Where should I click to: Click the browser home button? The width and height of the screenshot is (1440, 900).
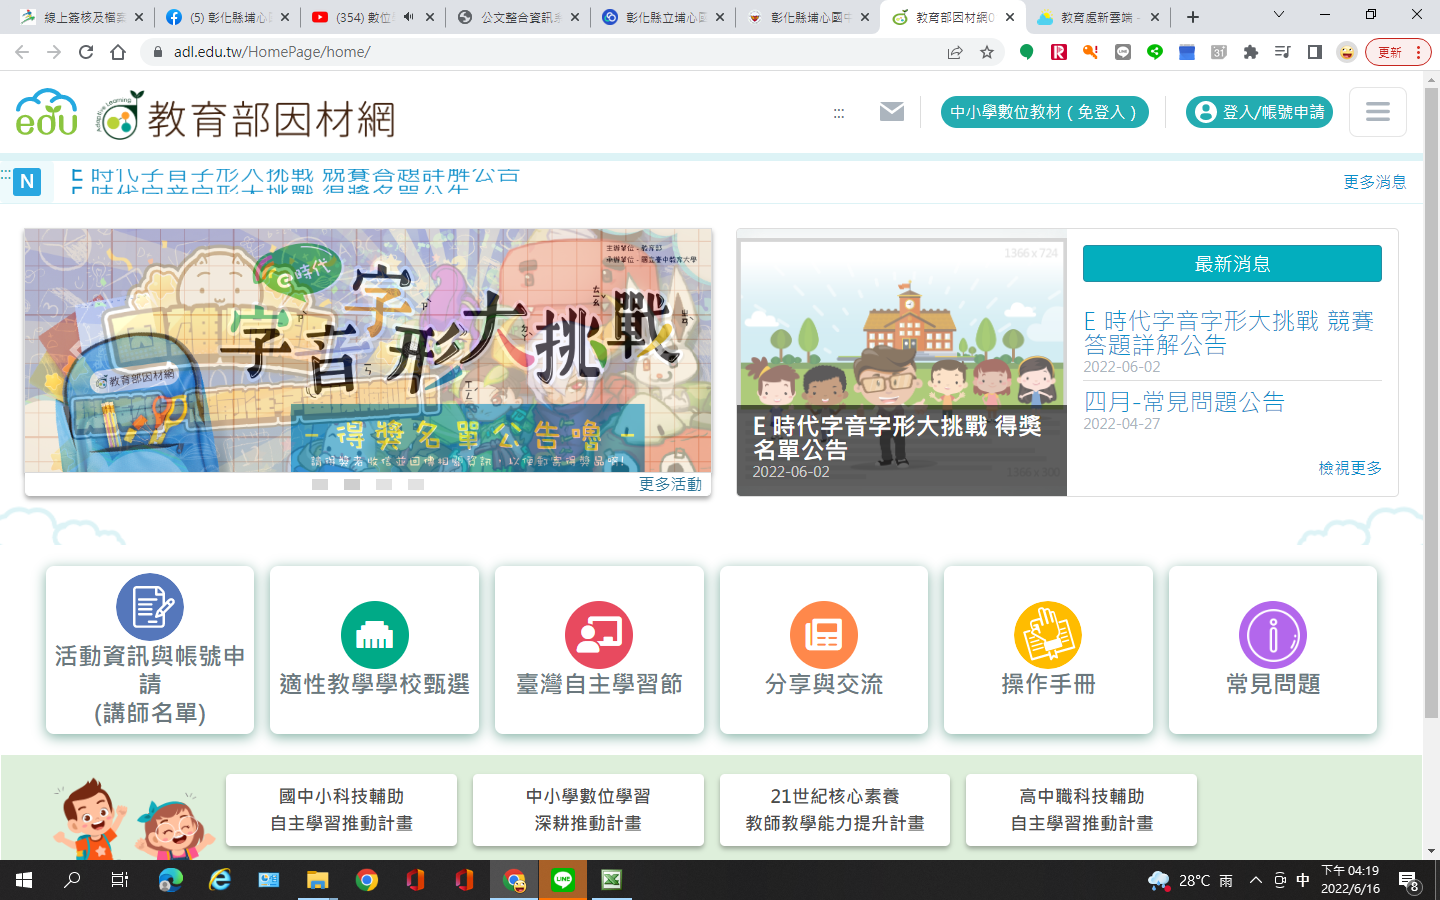[118, 52]
